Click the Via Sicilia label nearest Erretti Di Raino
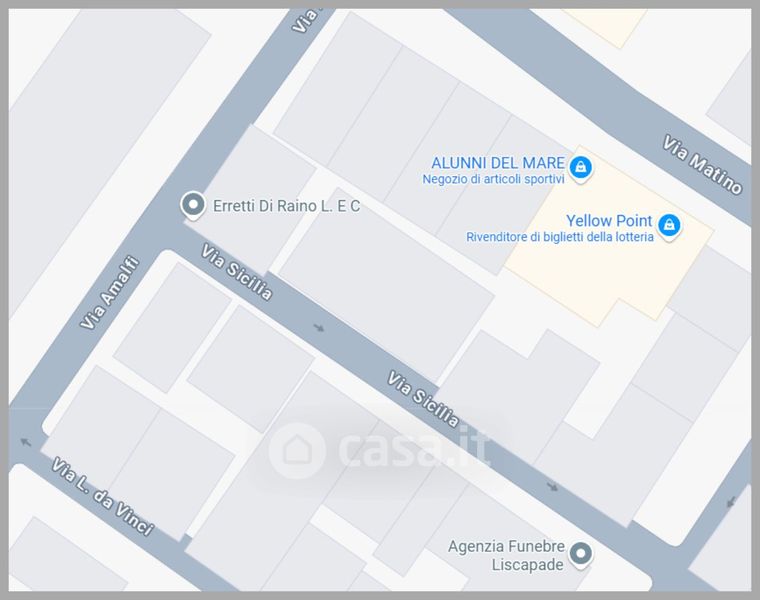The image size is (760, 600). [x=237, y=272]
